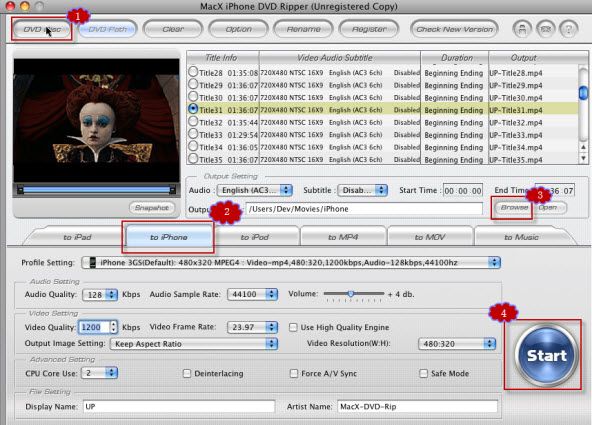Click the DVD Path button
This screenshot has height=425, width=592.
pyautogui.click(x=108, y=29)
